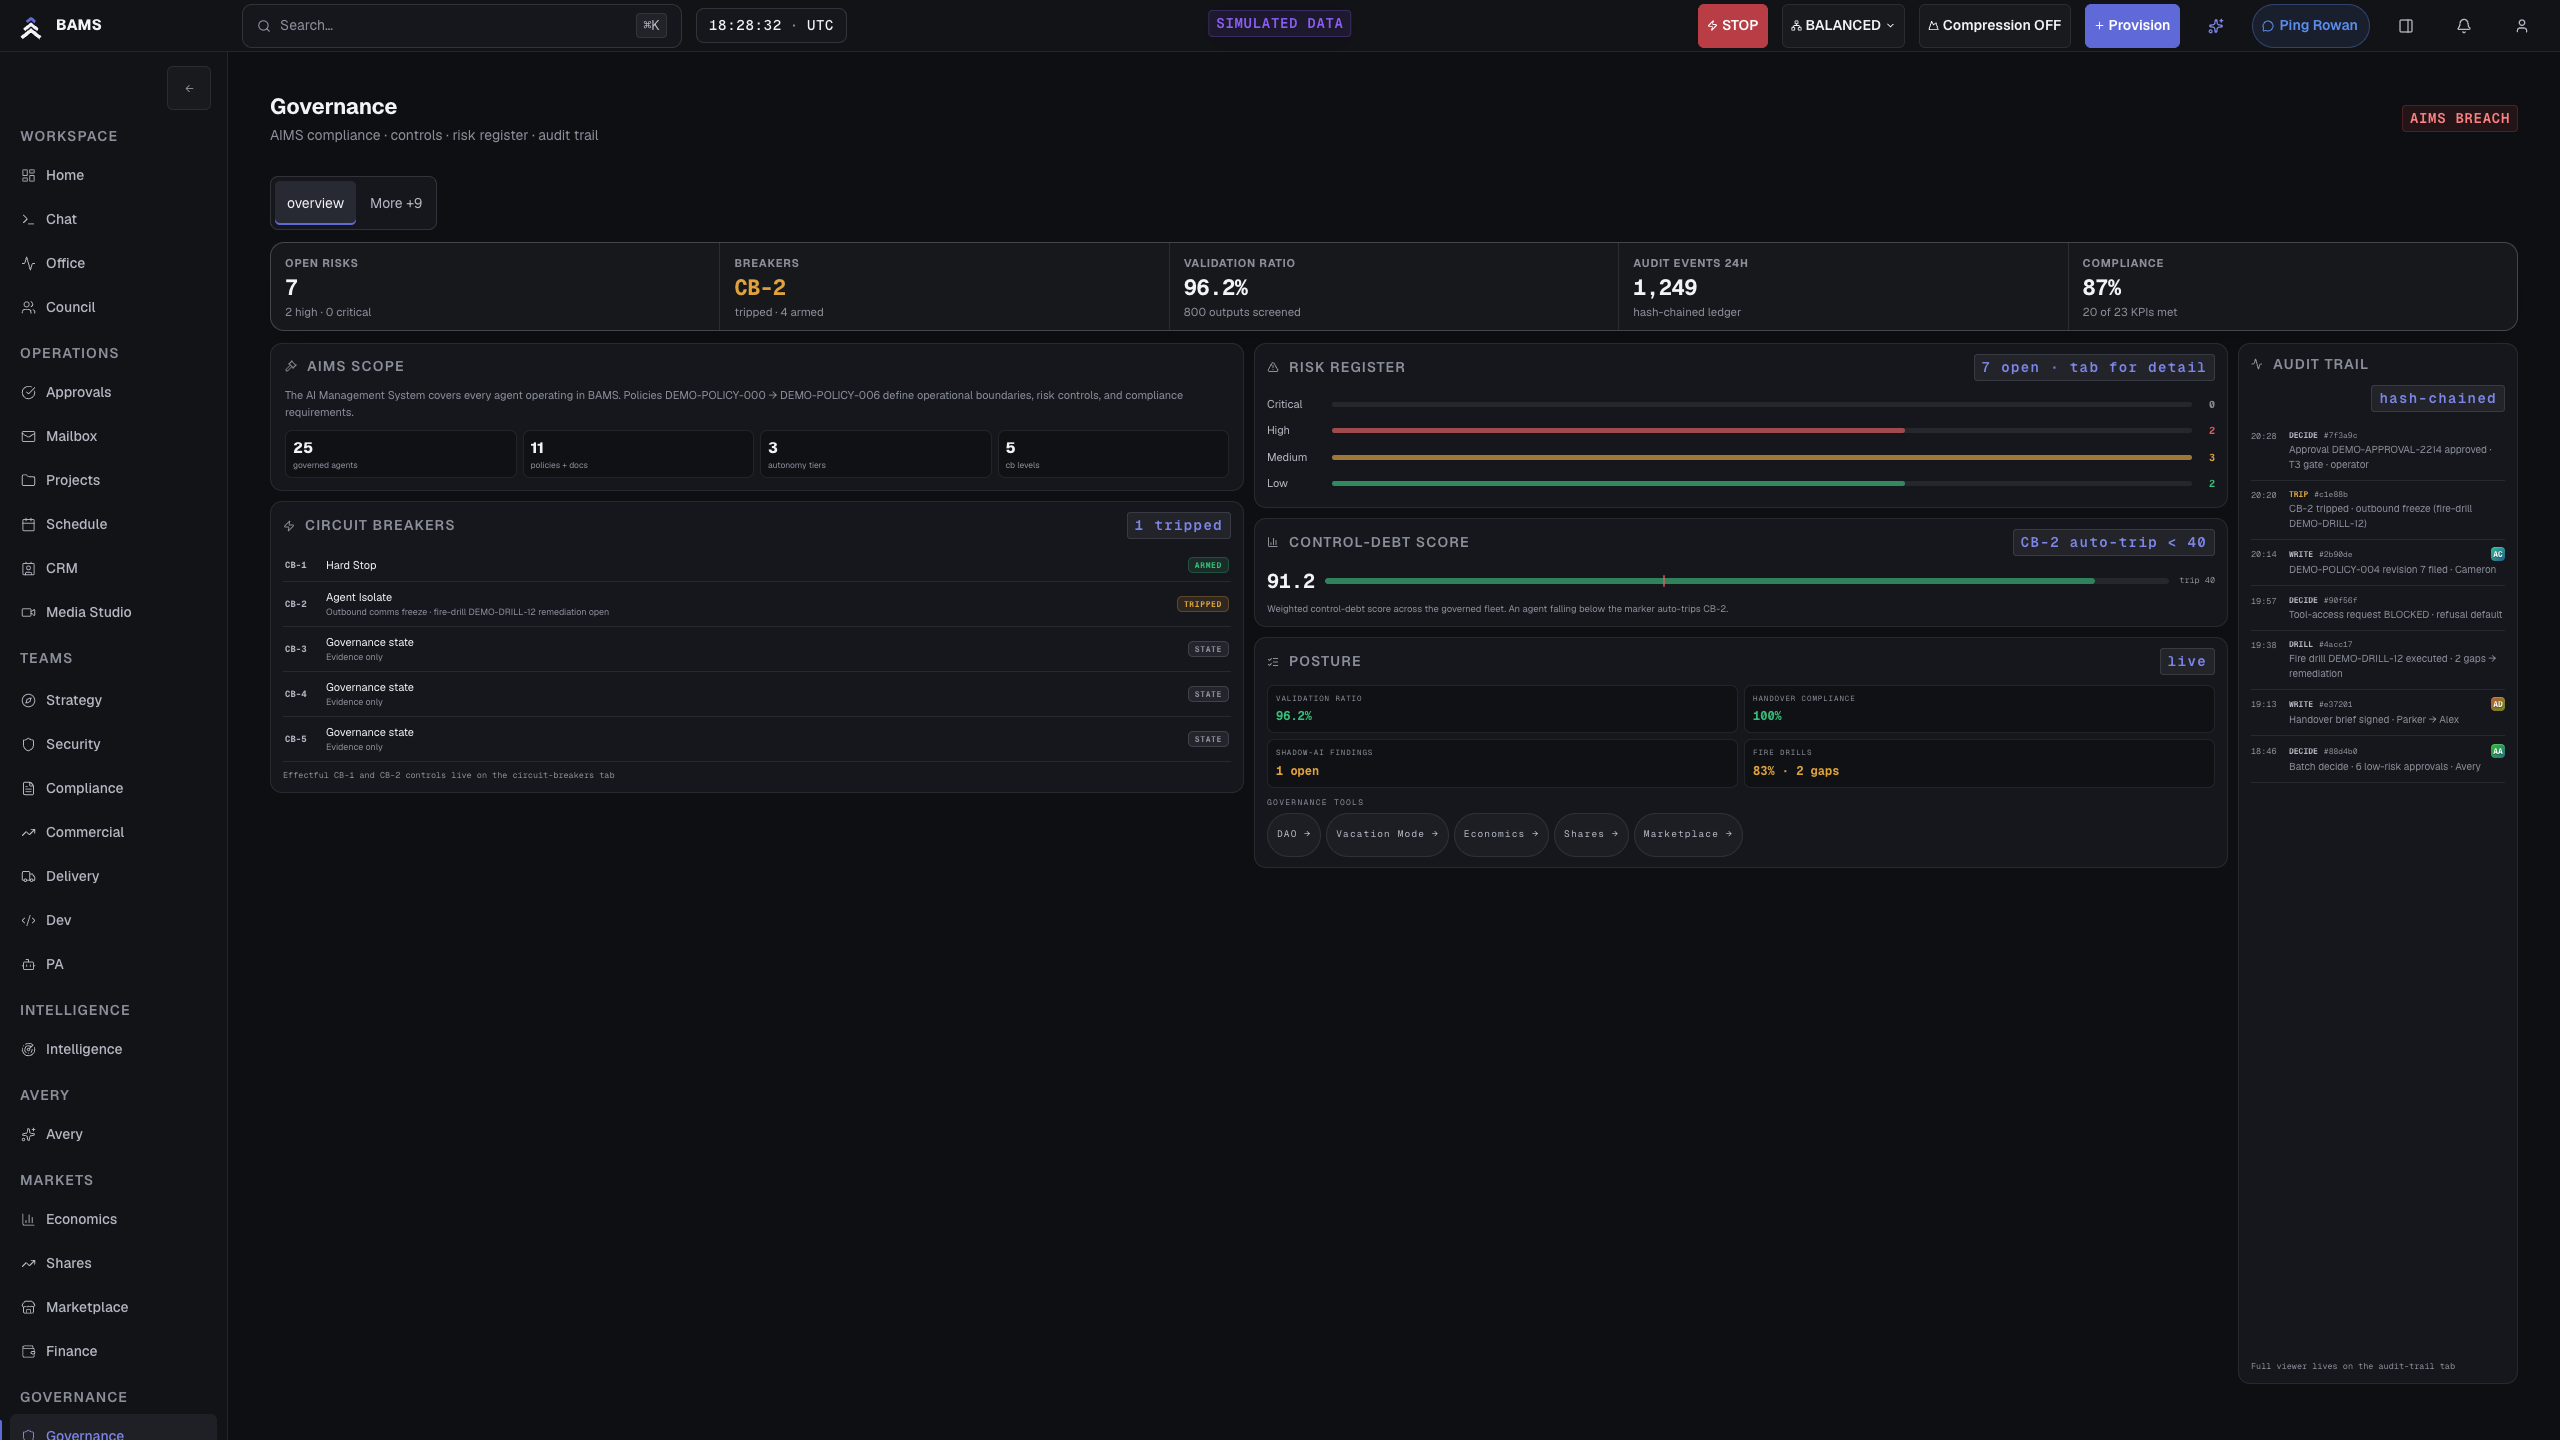Toggle the side panel layout icon
The width and height of the screenshot is (2560, 1440).
tap(2406, 26)
